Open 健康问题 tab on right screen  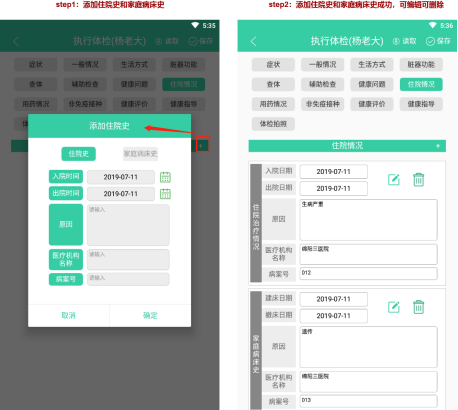(372, 84)
